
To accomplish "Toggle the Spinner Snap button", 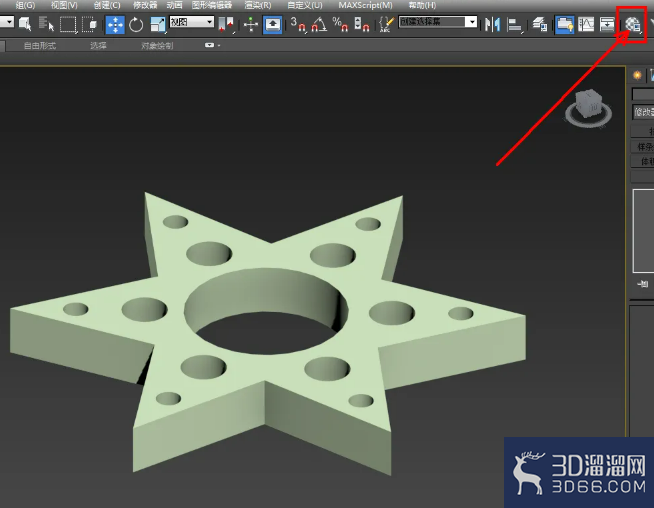I will coord(362,24).
